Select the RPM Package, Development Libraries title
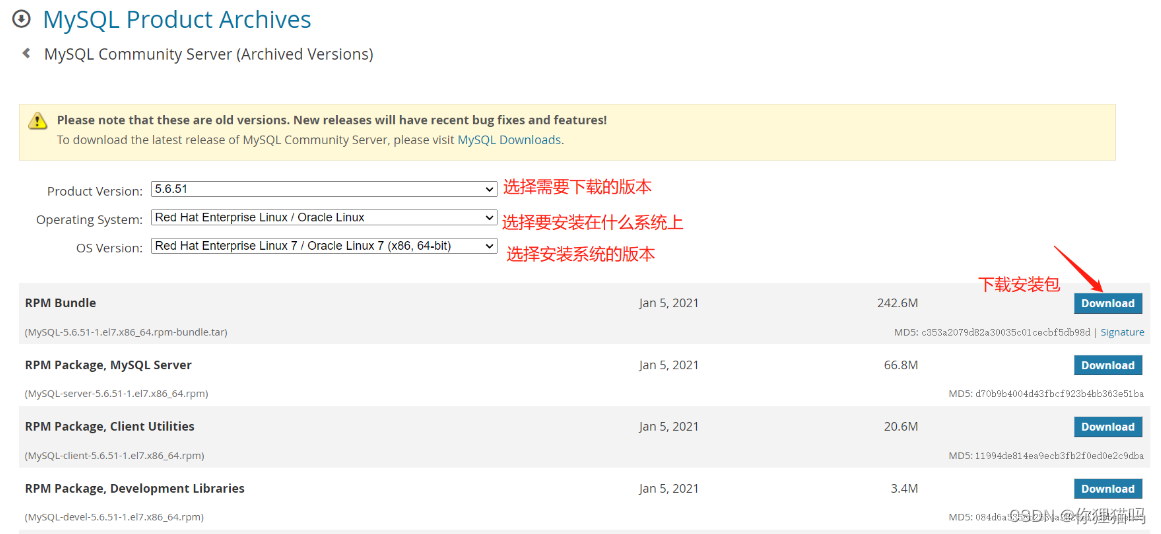Viewport: 1161px width, 534px height. [x=134, y=489]
